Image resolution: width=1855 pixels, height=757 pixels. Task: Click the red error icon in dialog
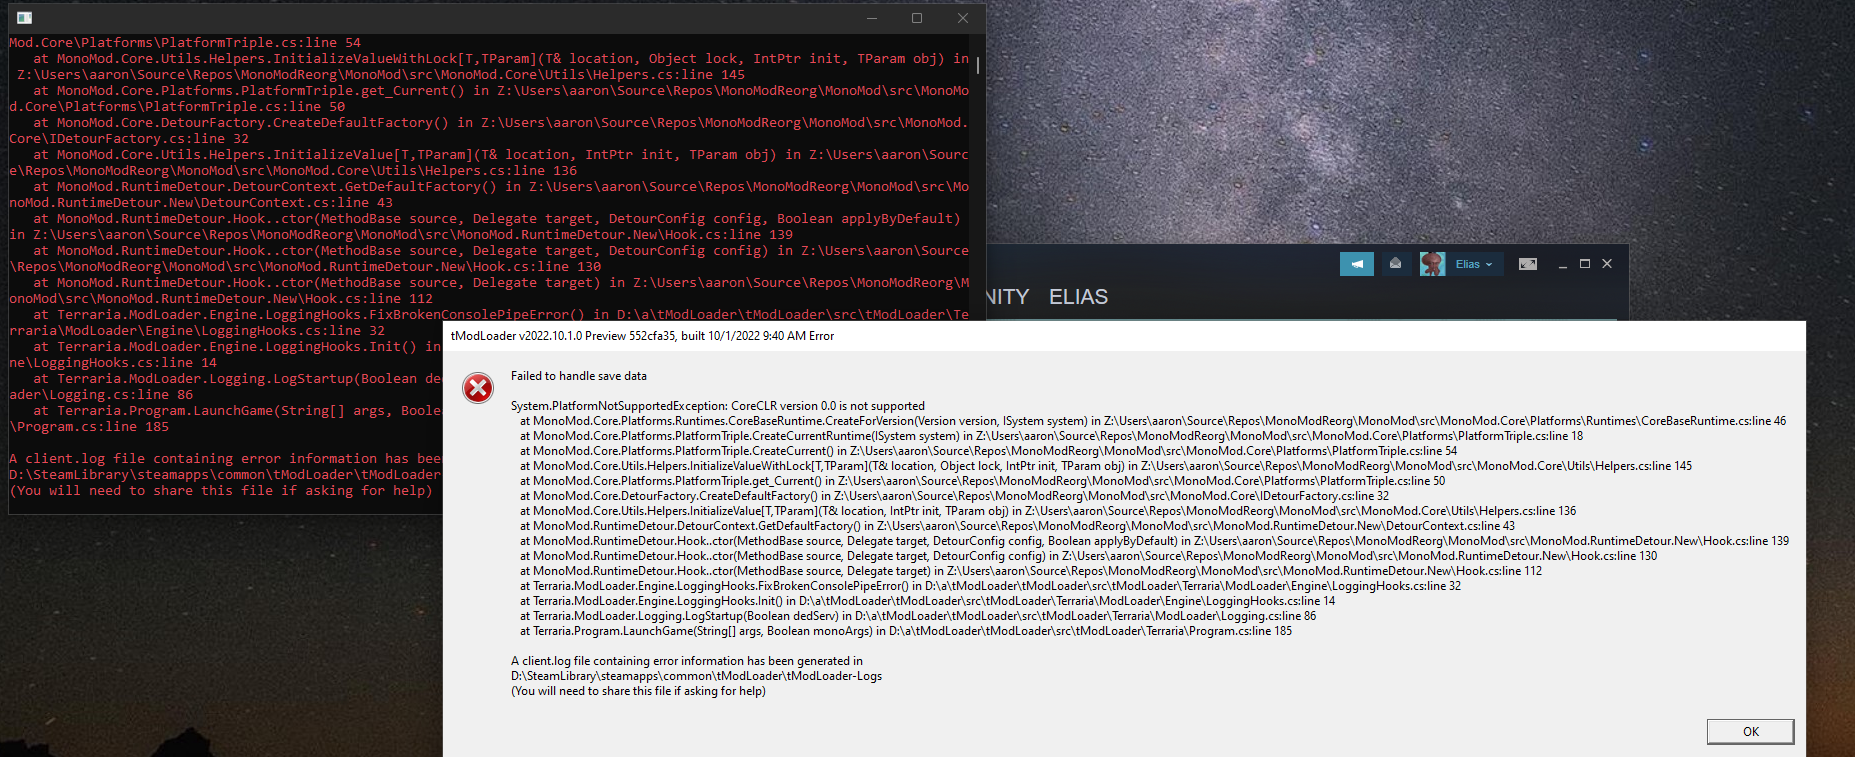(x=478, y=388)
